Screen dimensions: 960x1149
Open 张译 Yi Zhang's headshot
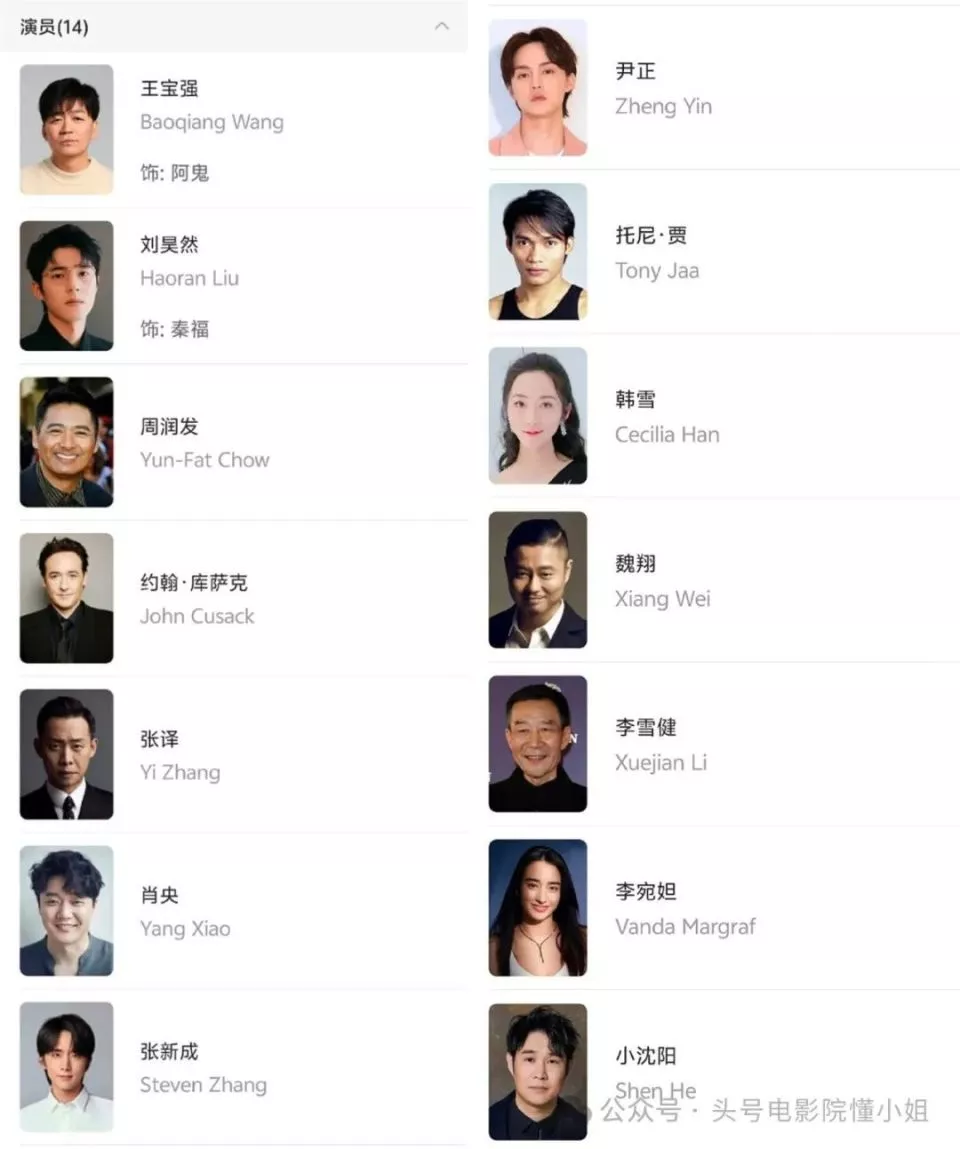click(x=67, y=754)
